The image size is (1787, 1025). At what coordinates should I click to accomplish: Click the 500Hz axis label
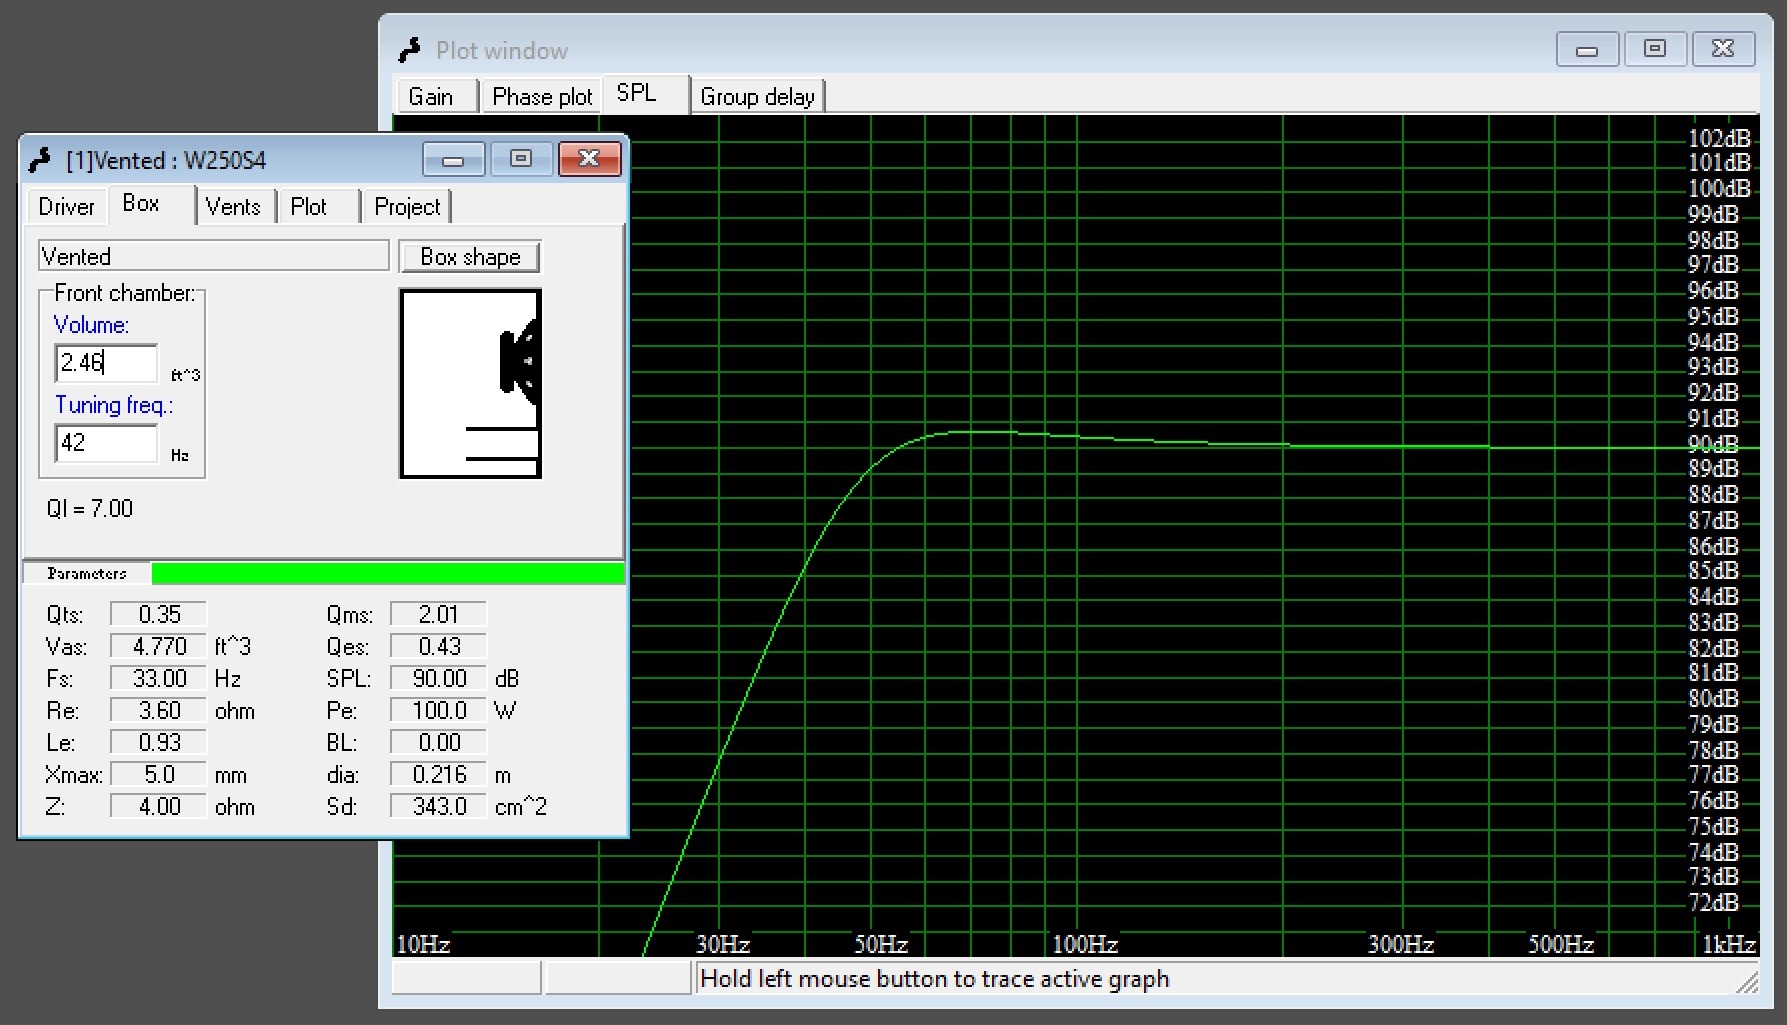coord(1561,944)
